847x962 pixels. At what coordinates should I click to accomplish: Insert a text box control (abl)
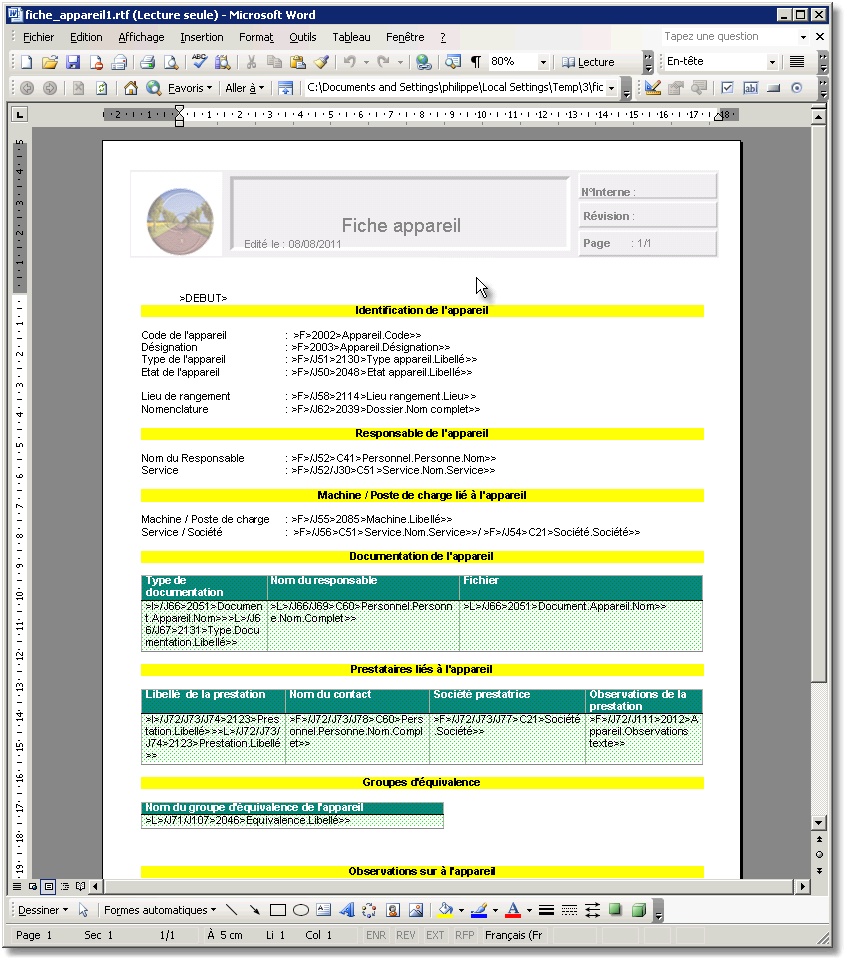click(750, 88)
